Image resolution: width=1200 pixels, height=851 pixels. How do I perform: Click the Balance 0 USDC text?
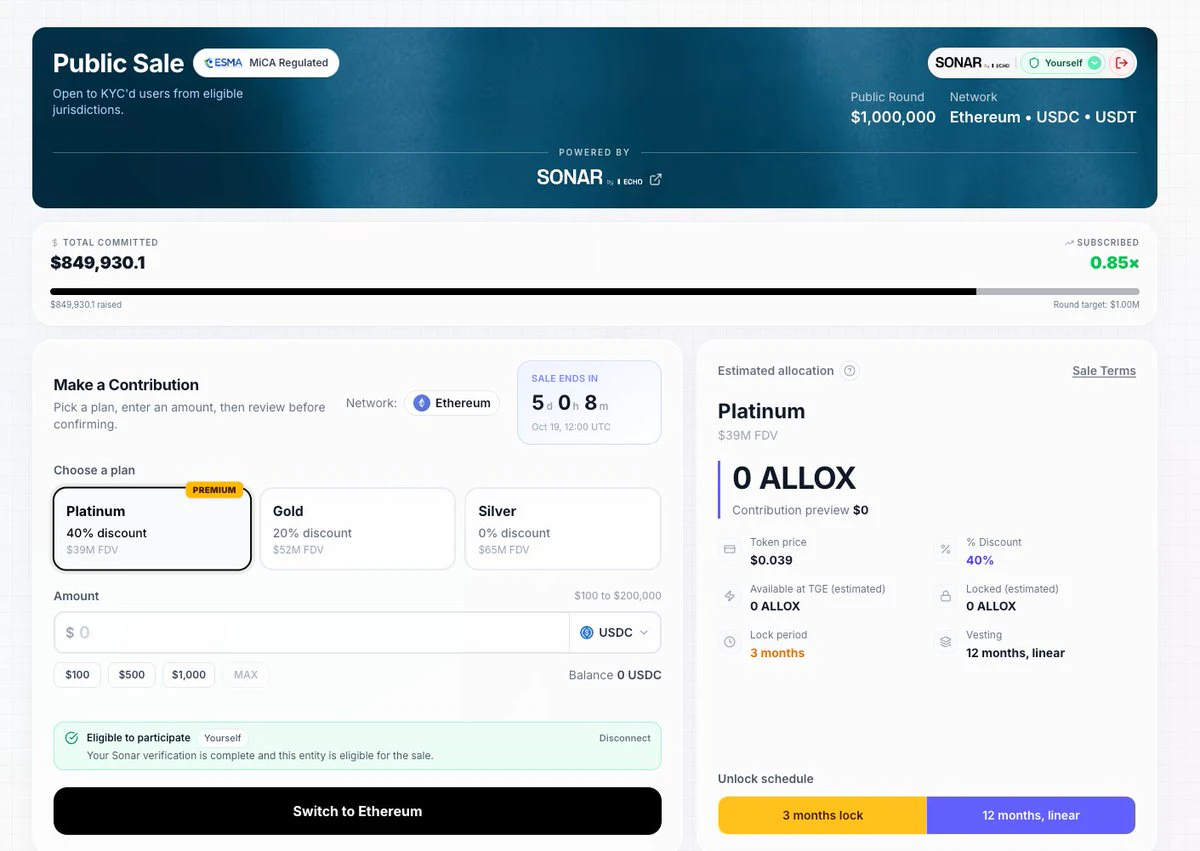point(615,675)
